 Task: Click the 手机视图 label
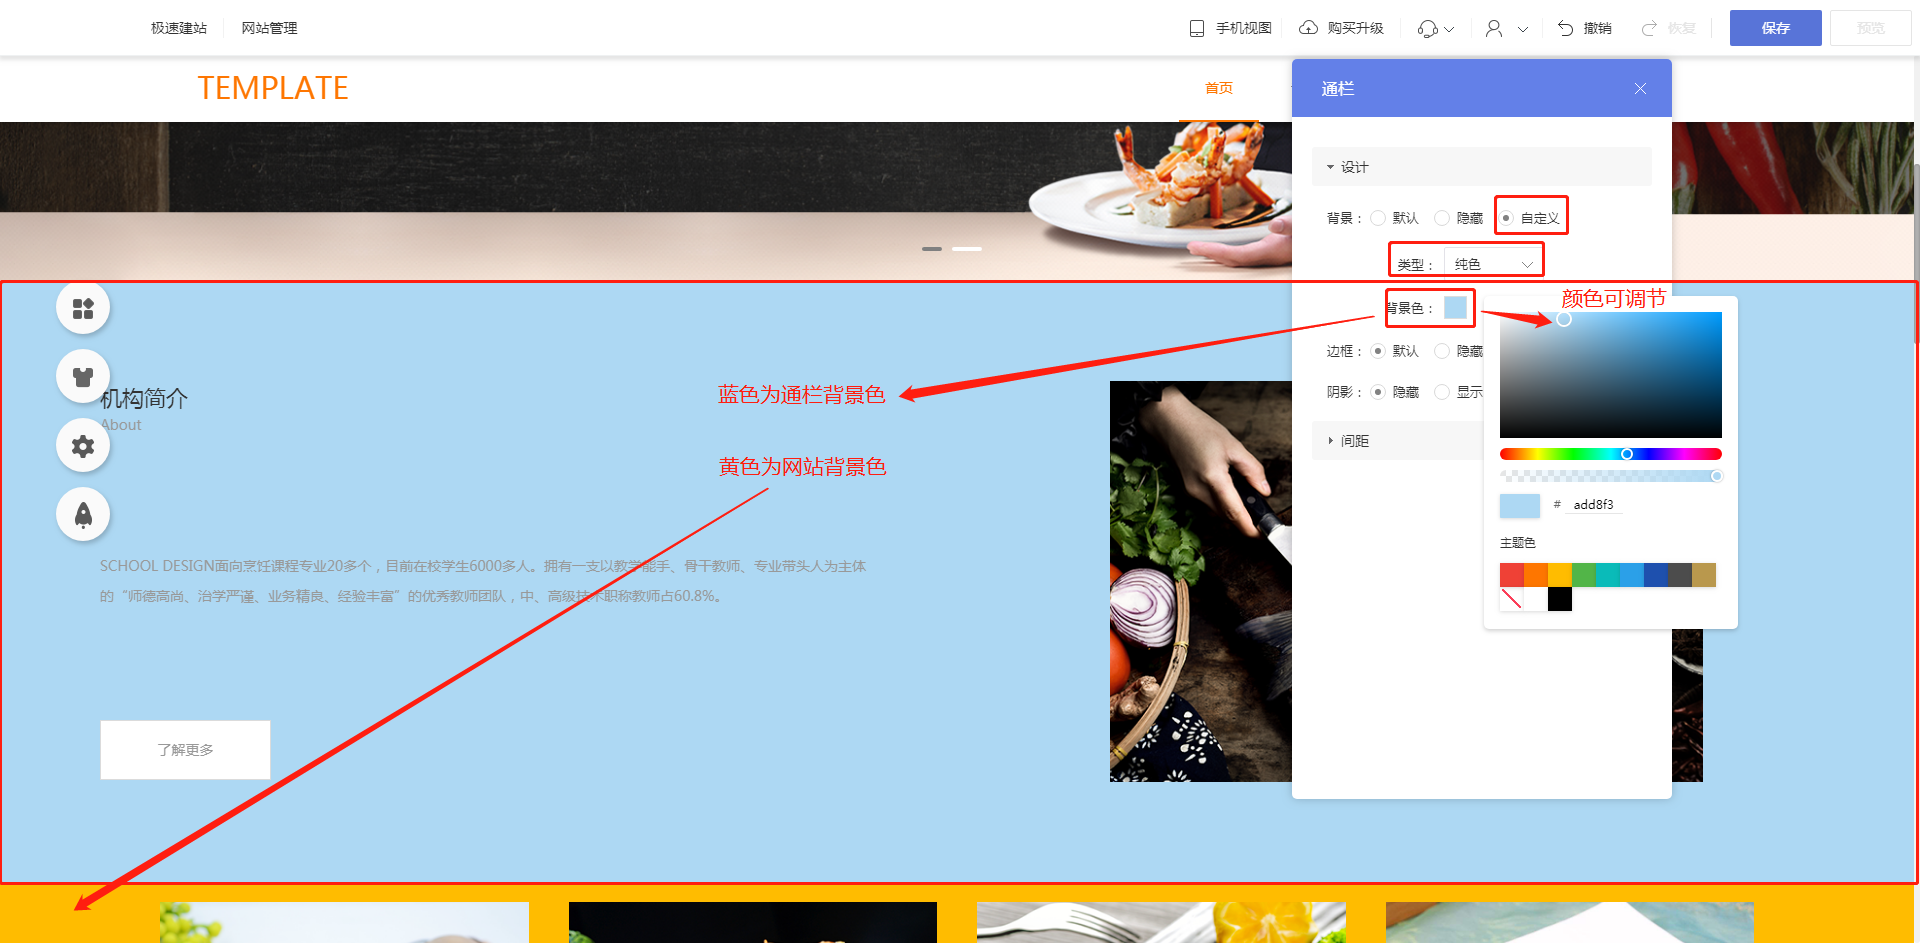pyautogui.click(x=1243, y=28)
